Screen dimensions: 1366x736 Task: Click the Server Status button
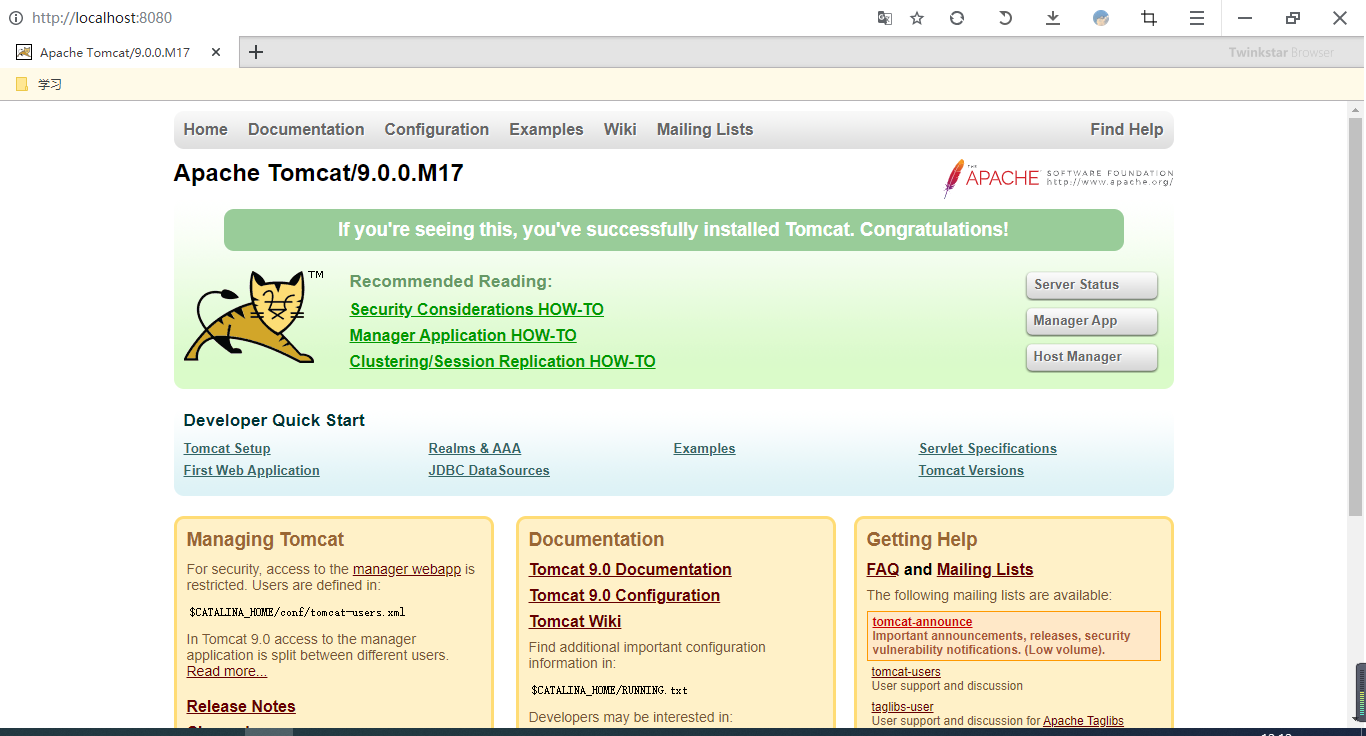point(1092,285)
